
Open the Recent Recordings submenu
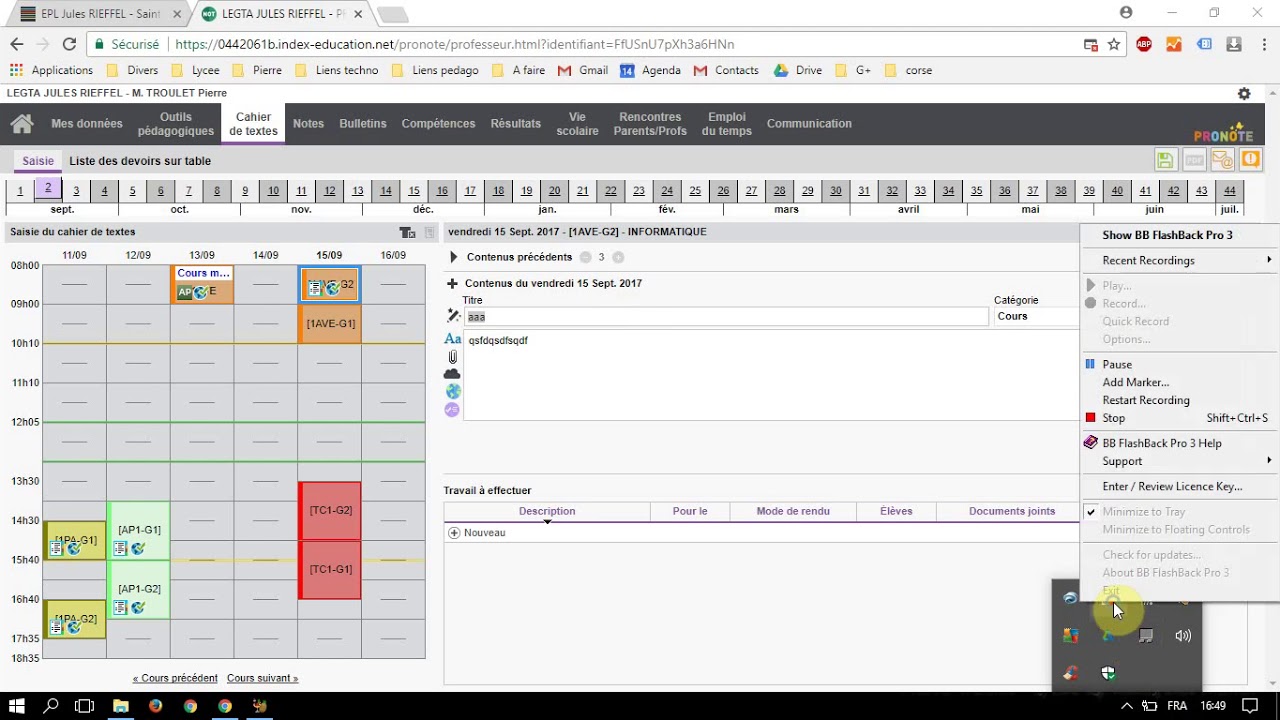coord(1180,260)
